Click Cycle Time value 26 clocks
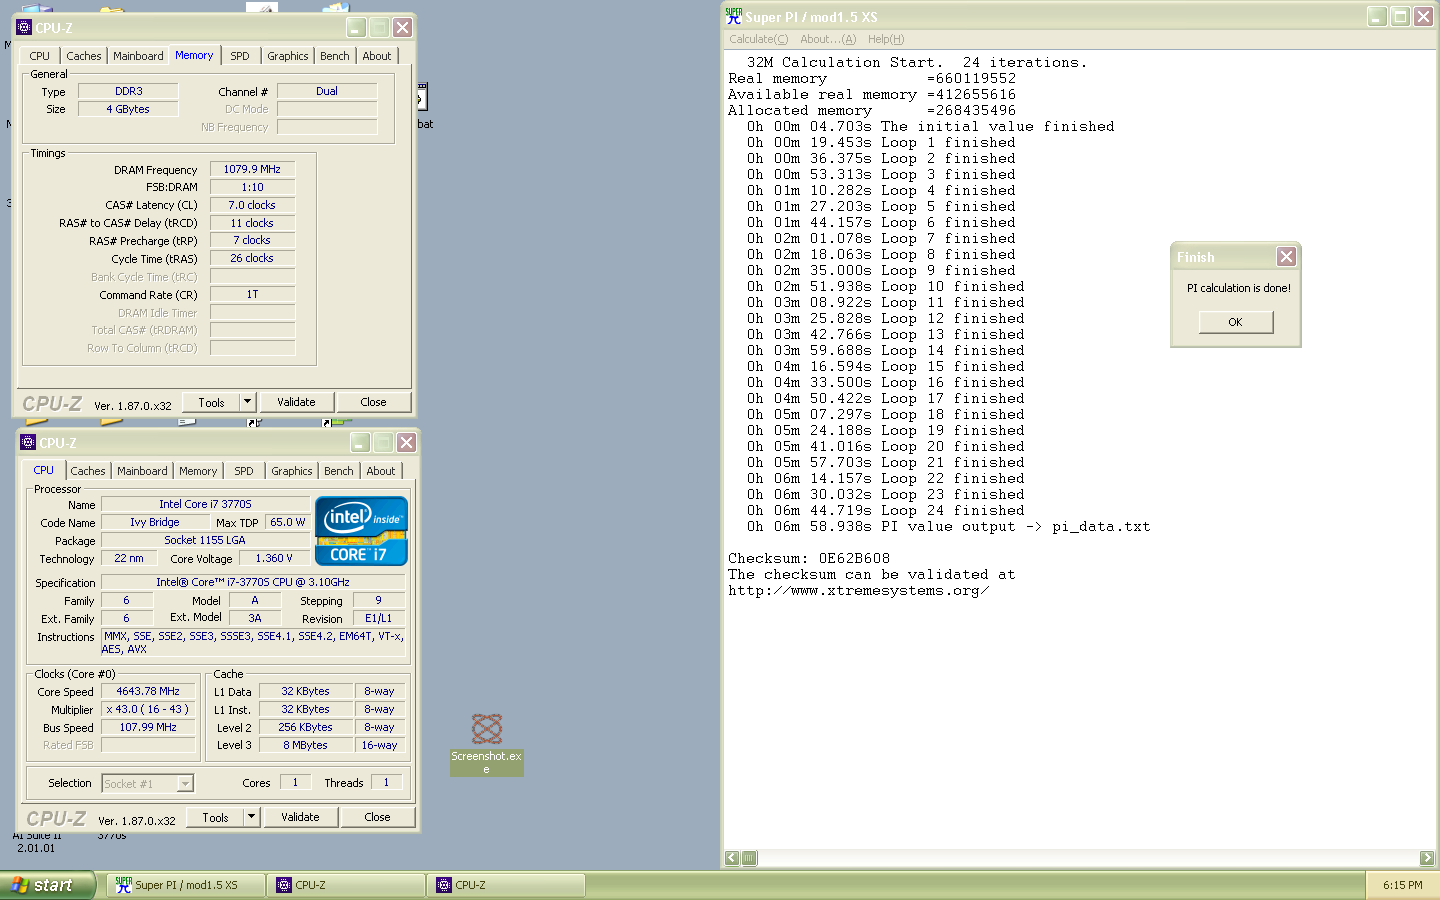Viewport: 1440px width, 900px height. click(x=252, y=258)
